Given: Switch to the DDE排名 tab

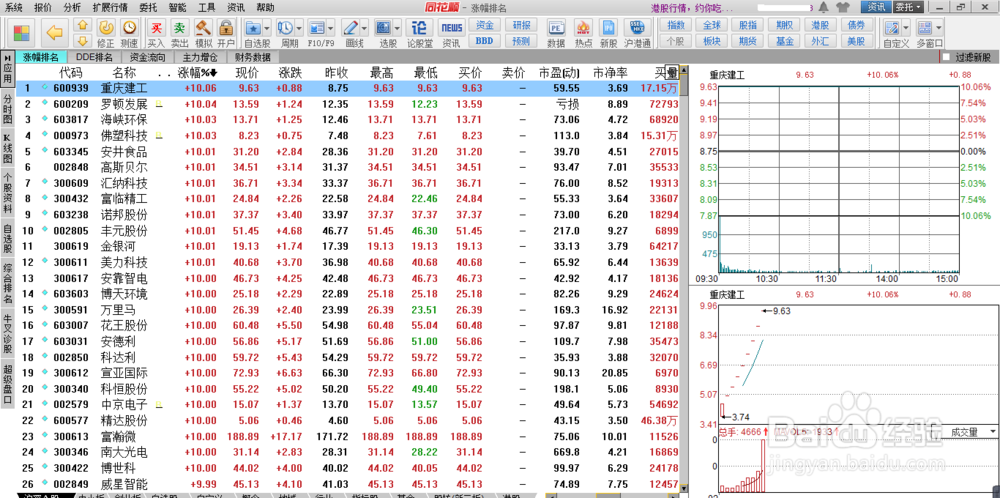Looking at the screenshot, I should [94, 57].
